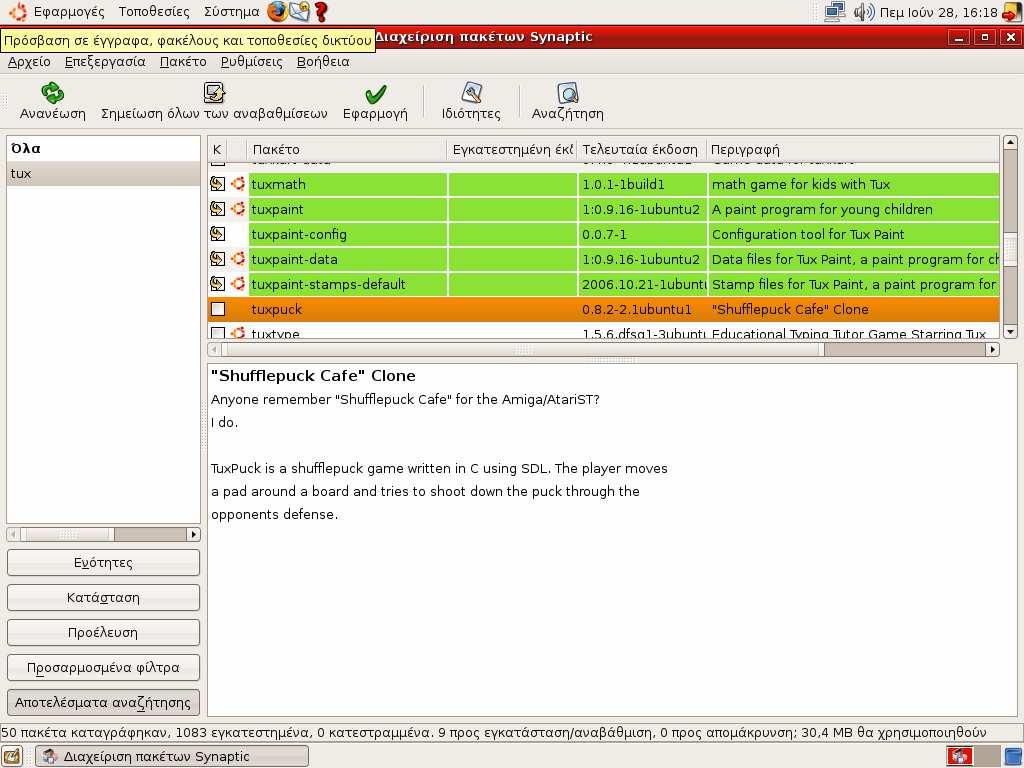Select the tuxpaint-config package name
This screenshot has width=1024, height=768.
coord(299,234)
